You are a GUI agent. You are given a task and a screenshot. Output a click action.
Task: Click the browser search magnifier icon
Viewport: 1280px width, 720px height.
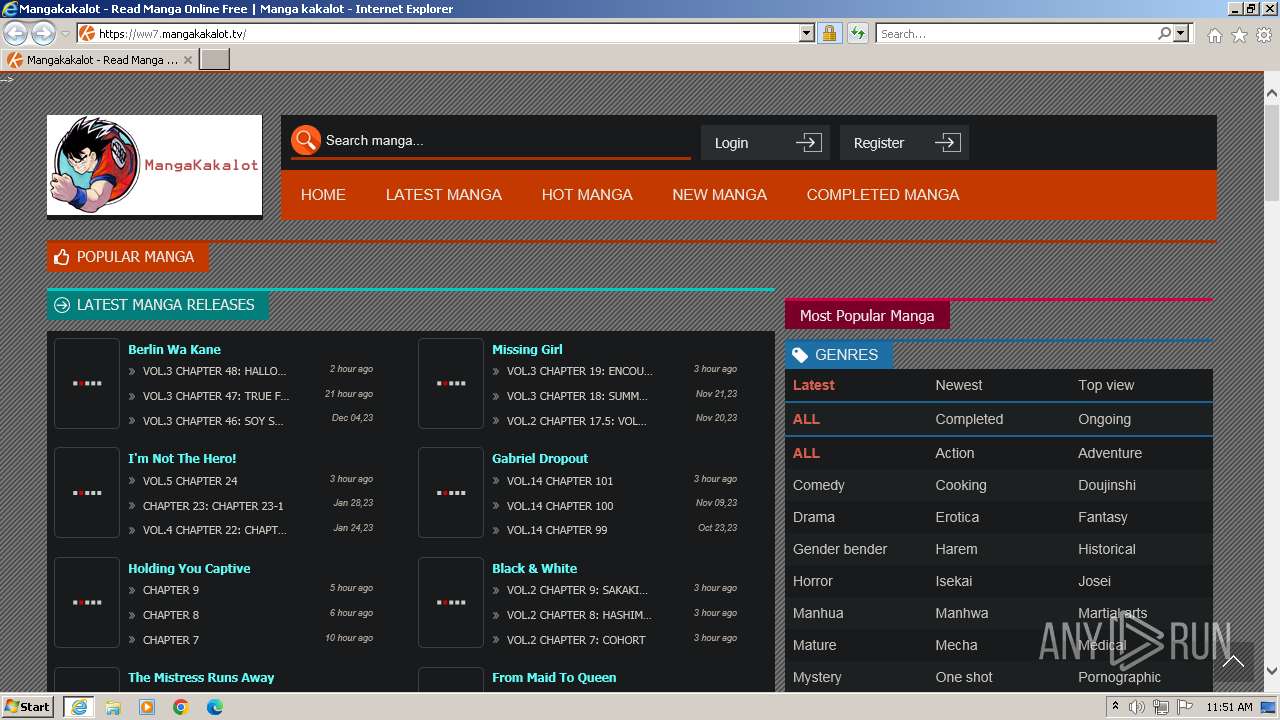pyautogui.click(x=1164, y=33)
